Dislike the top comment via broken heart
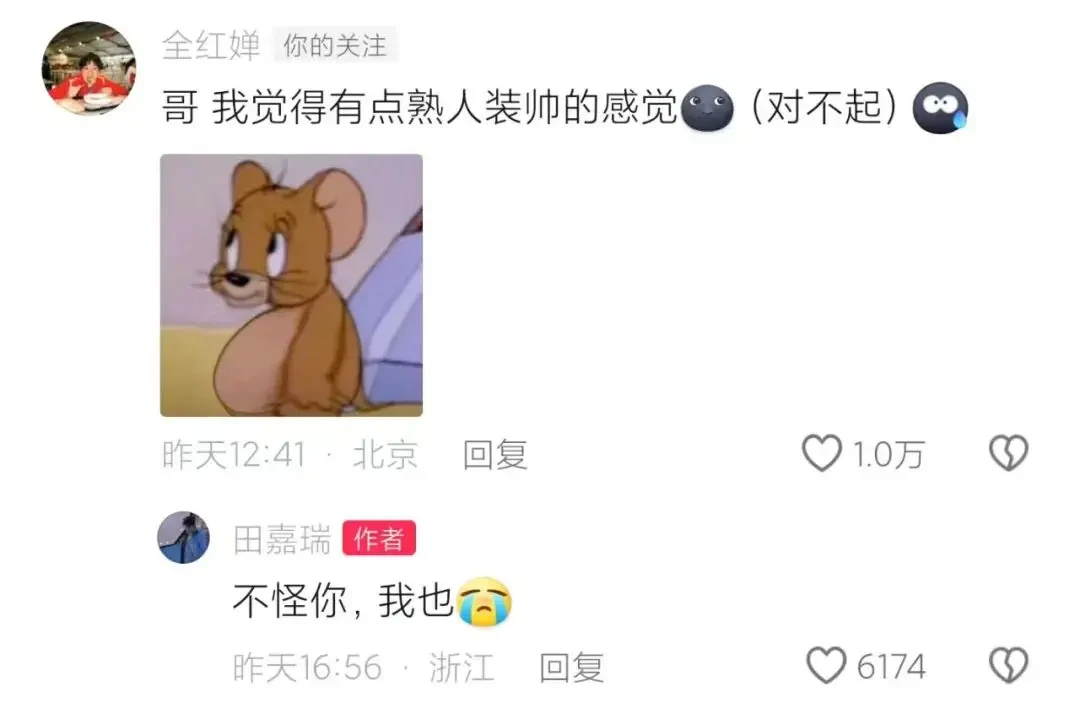This screenshot has width=1080, height=719. [x=1008, y=453]
